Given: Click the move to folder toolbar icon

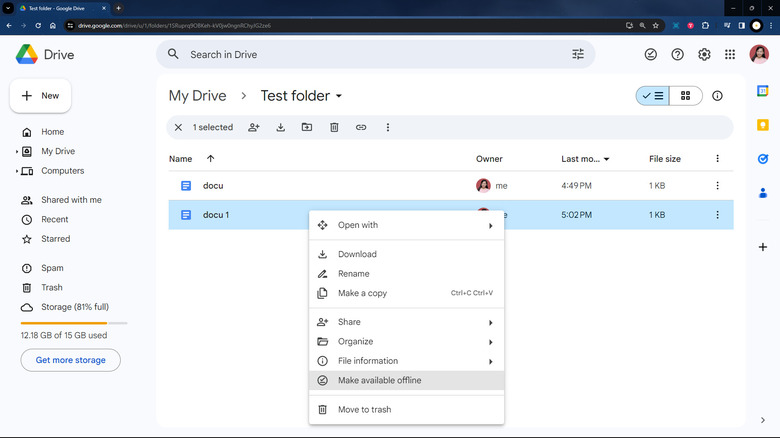Looking at the screenshot, I should 307,127.
